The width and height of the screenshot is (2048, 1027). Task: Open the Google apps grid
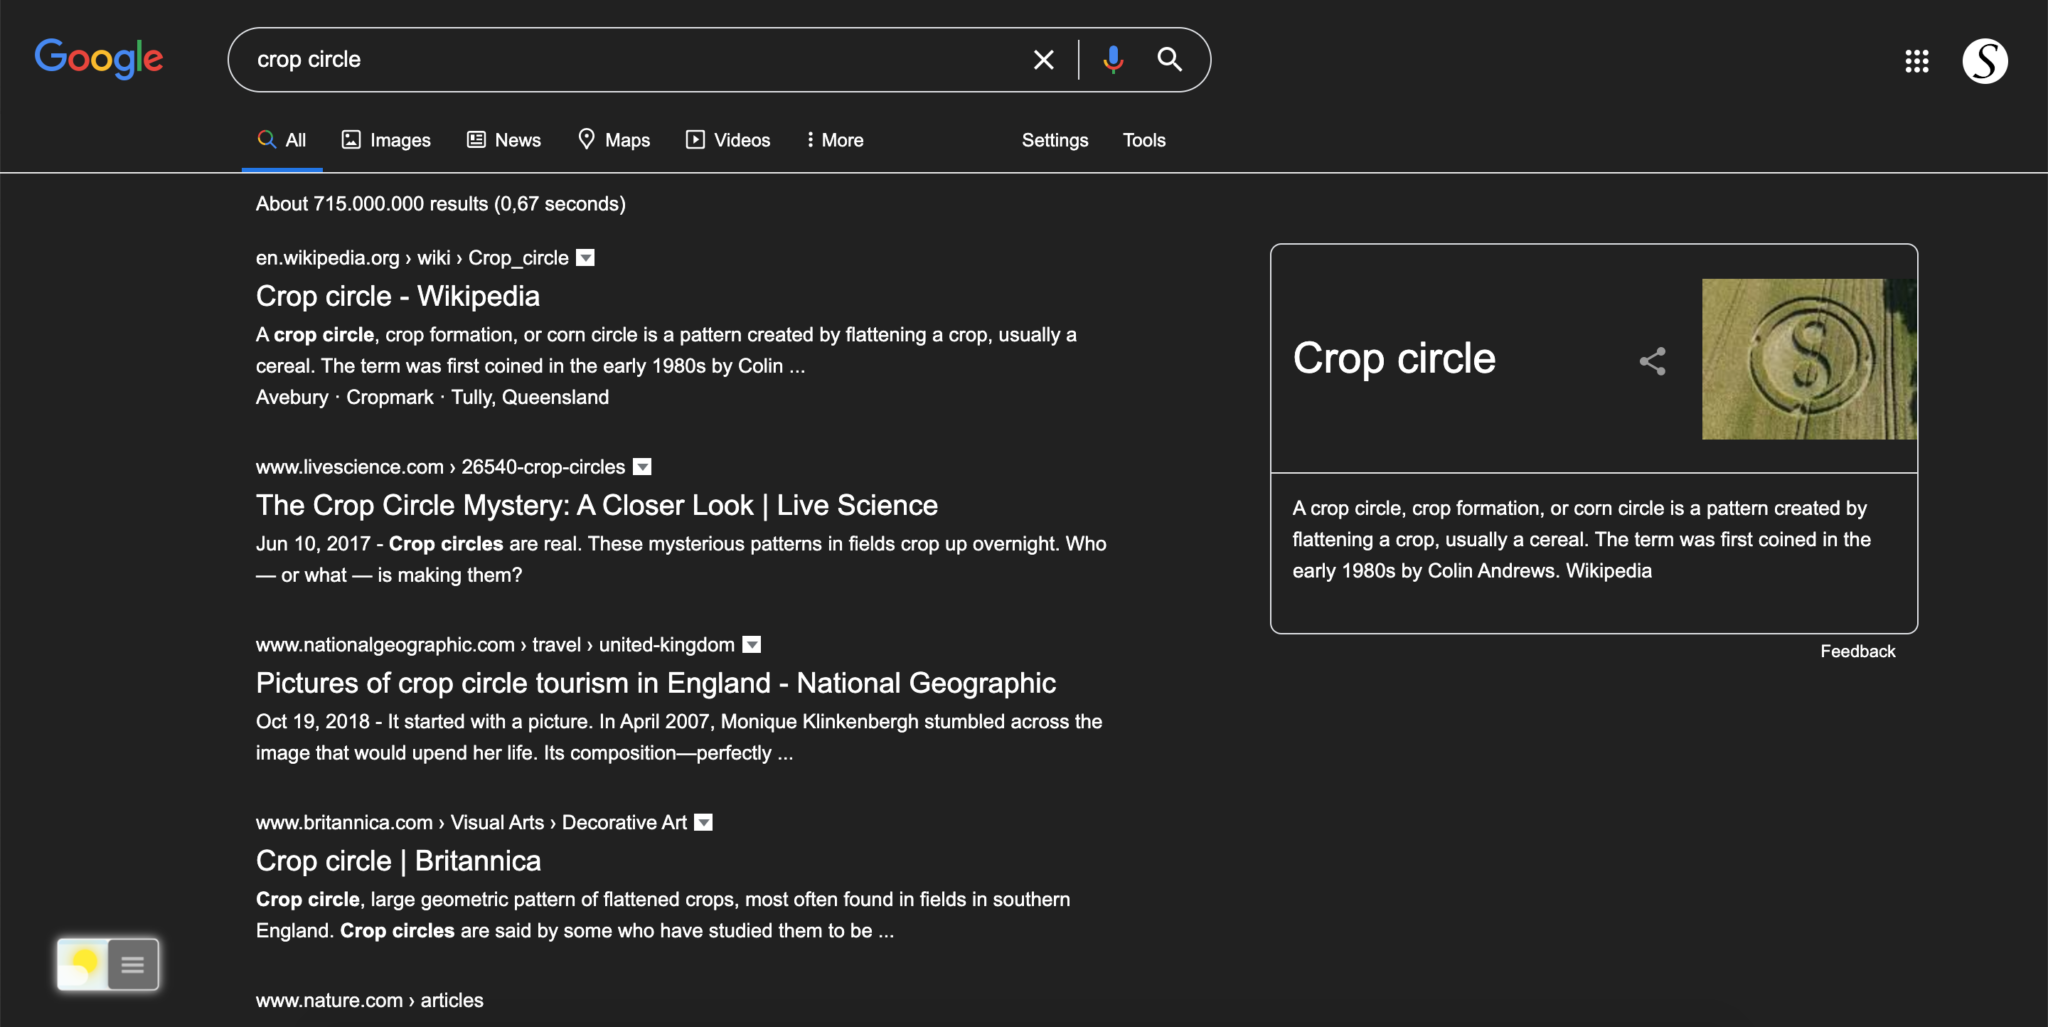(x=1917, y=61)
